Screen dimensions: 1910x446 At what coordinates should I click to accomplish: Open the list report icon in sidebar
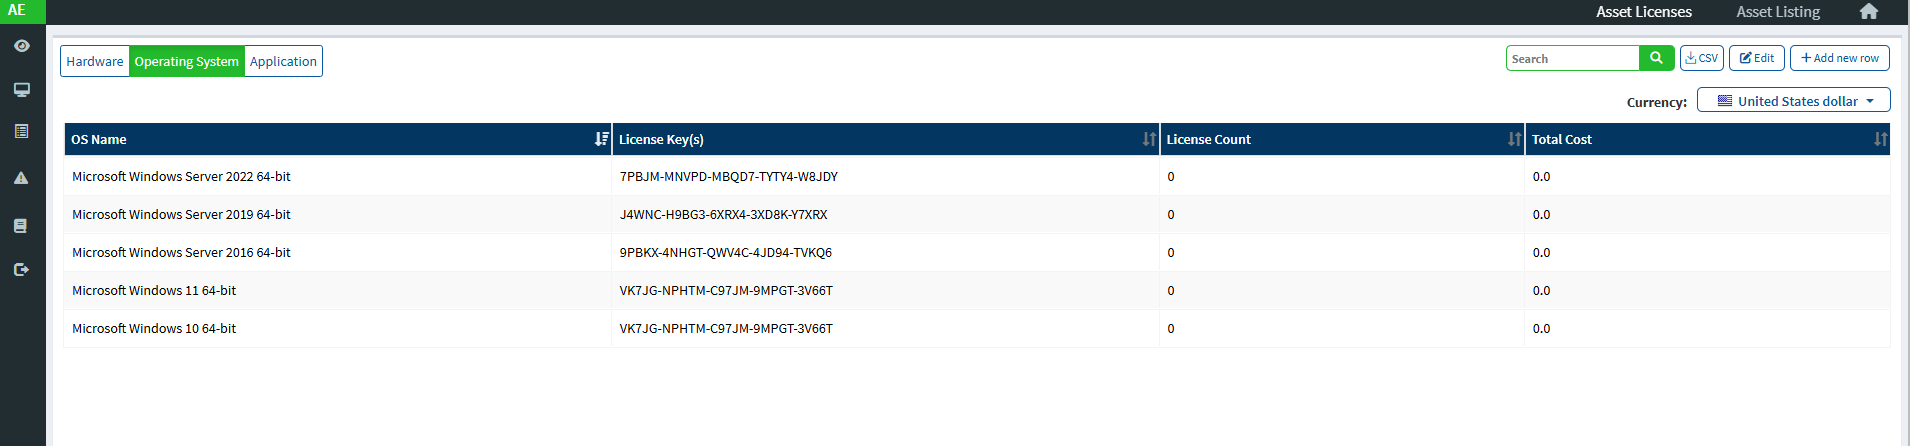pos(22,131)
